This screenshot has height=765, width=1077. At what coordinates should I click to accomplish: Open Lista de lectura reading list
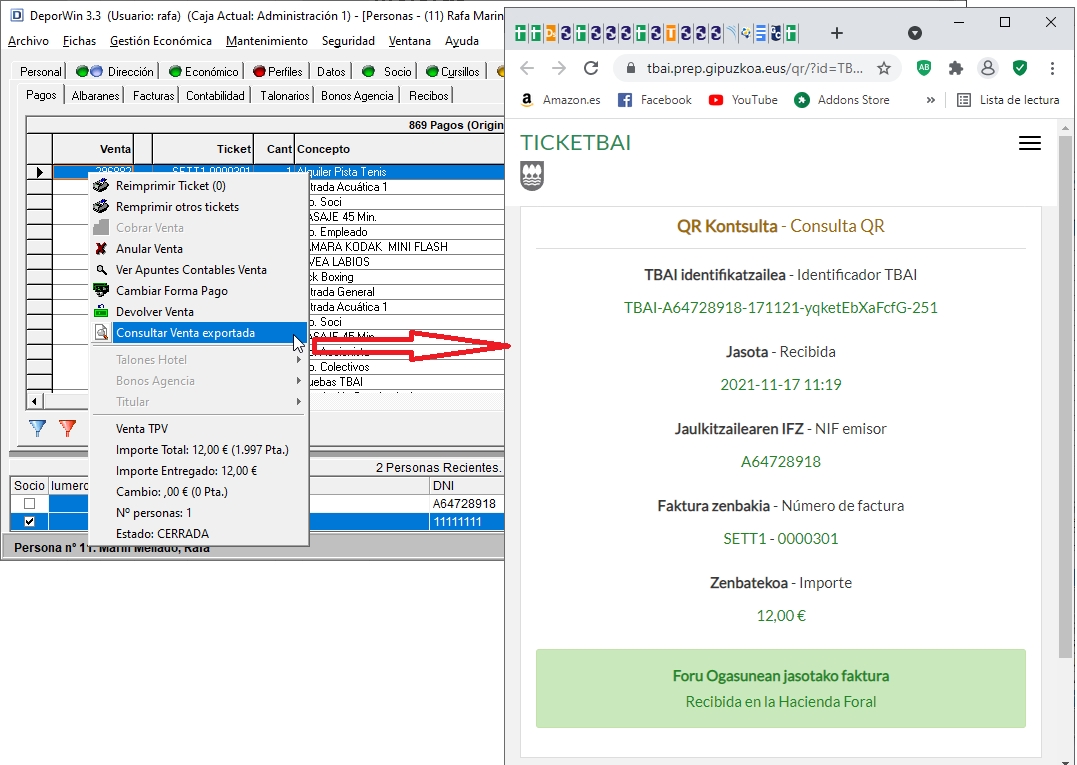click(x=1008, y=100)
